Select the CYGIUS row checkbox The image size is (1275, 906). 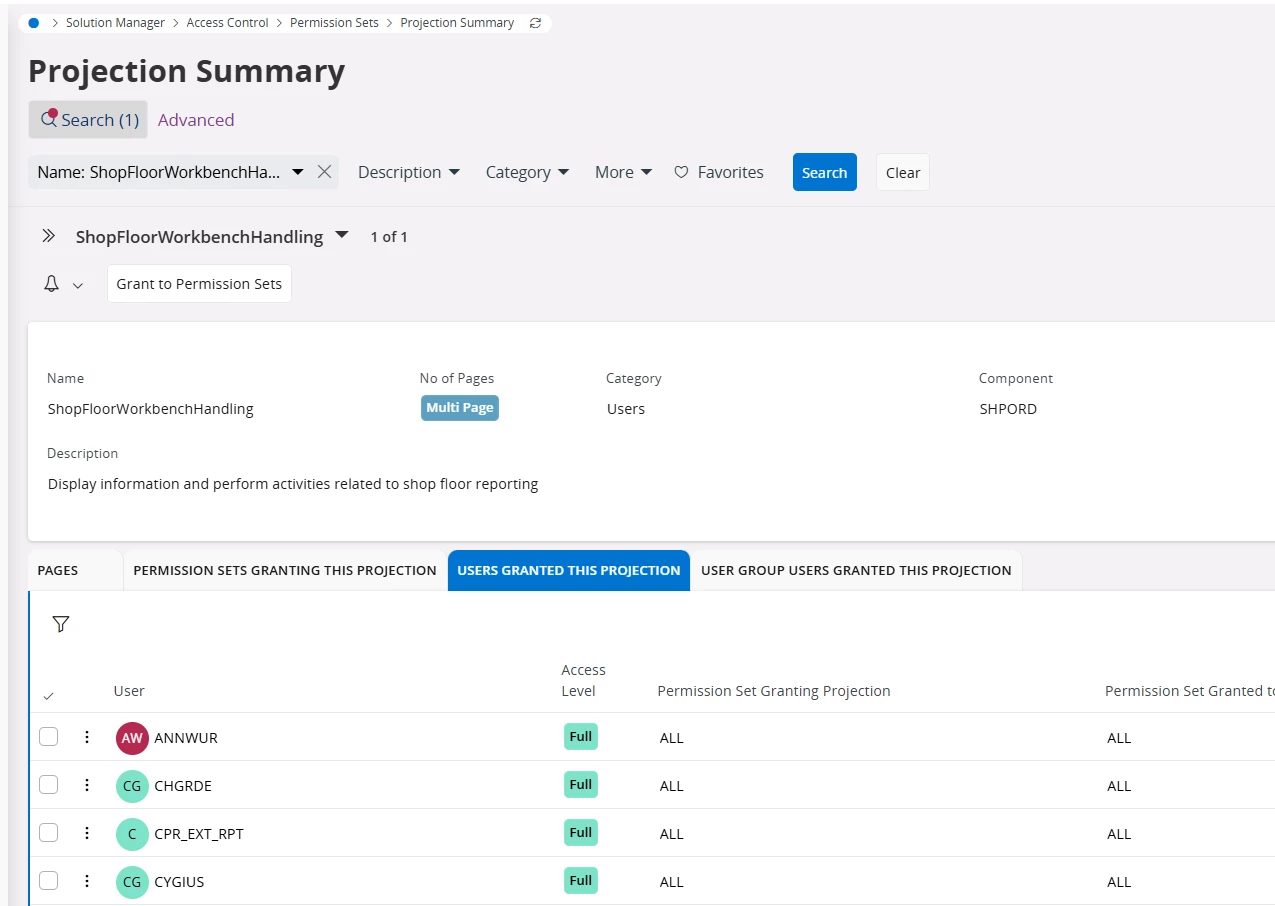click(48, 881)
